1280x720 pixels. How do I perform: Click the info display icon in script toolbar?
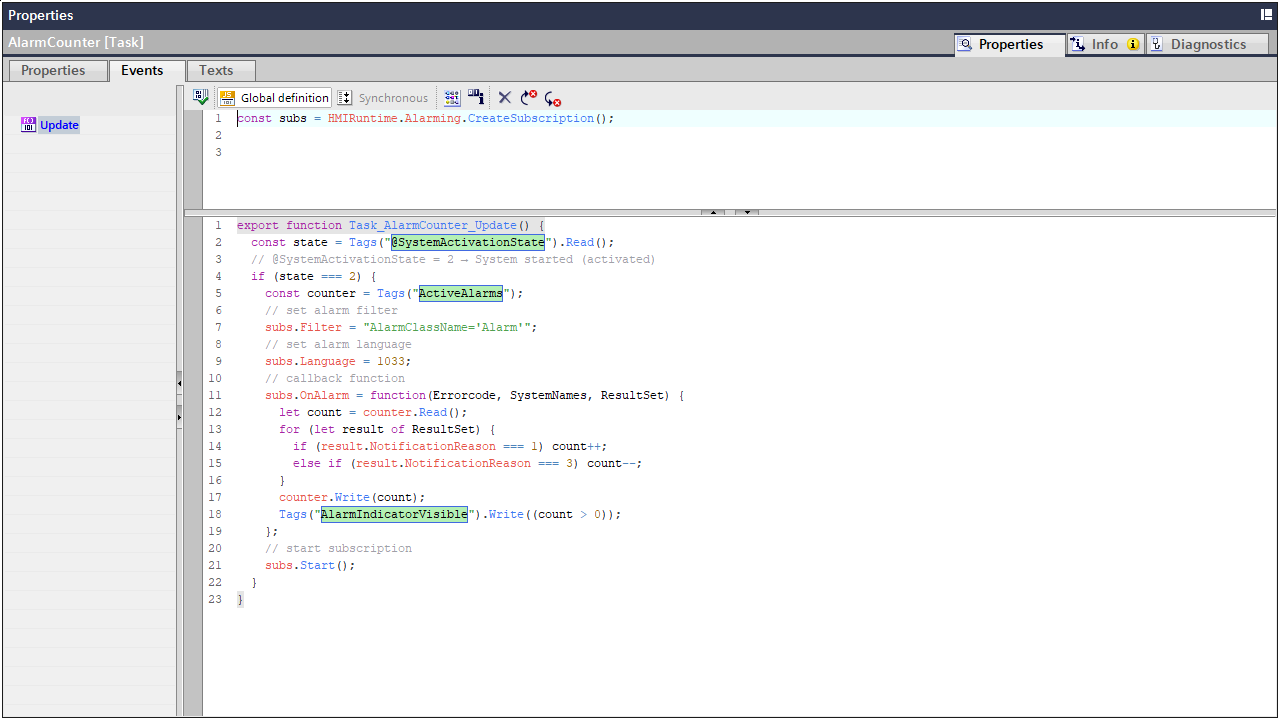pos(476,98)
